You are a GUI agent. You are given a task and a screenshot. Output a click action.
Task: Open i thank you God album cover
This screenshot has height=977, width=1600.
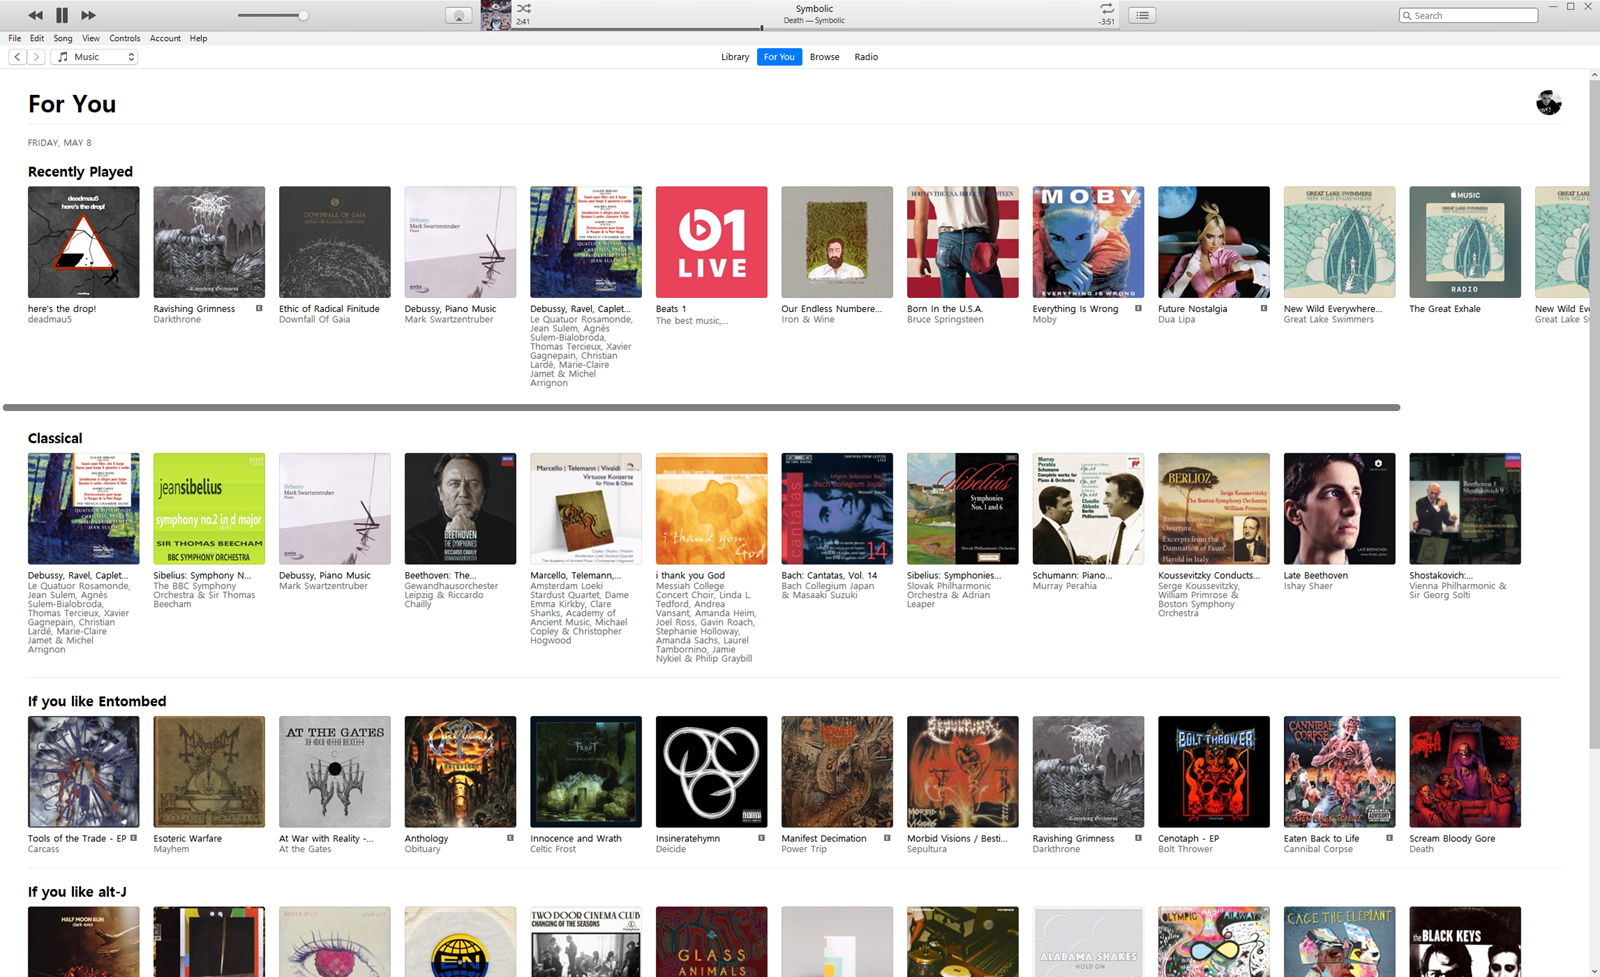[x=712, y=509]
